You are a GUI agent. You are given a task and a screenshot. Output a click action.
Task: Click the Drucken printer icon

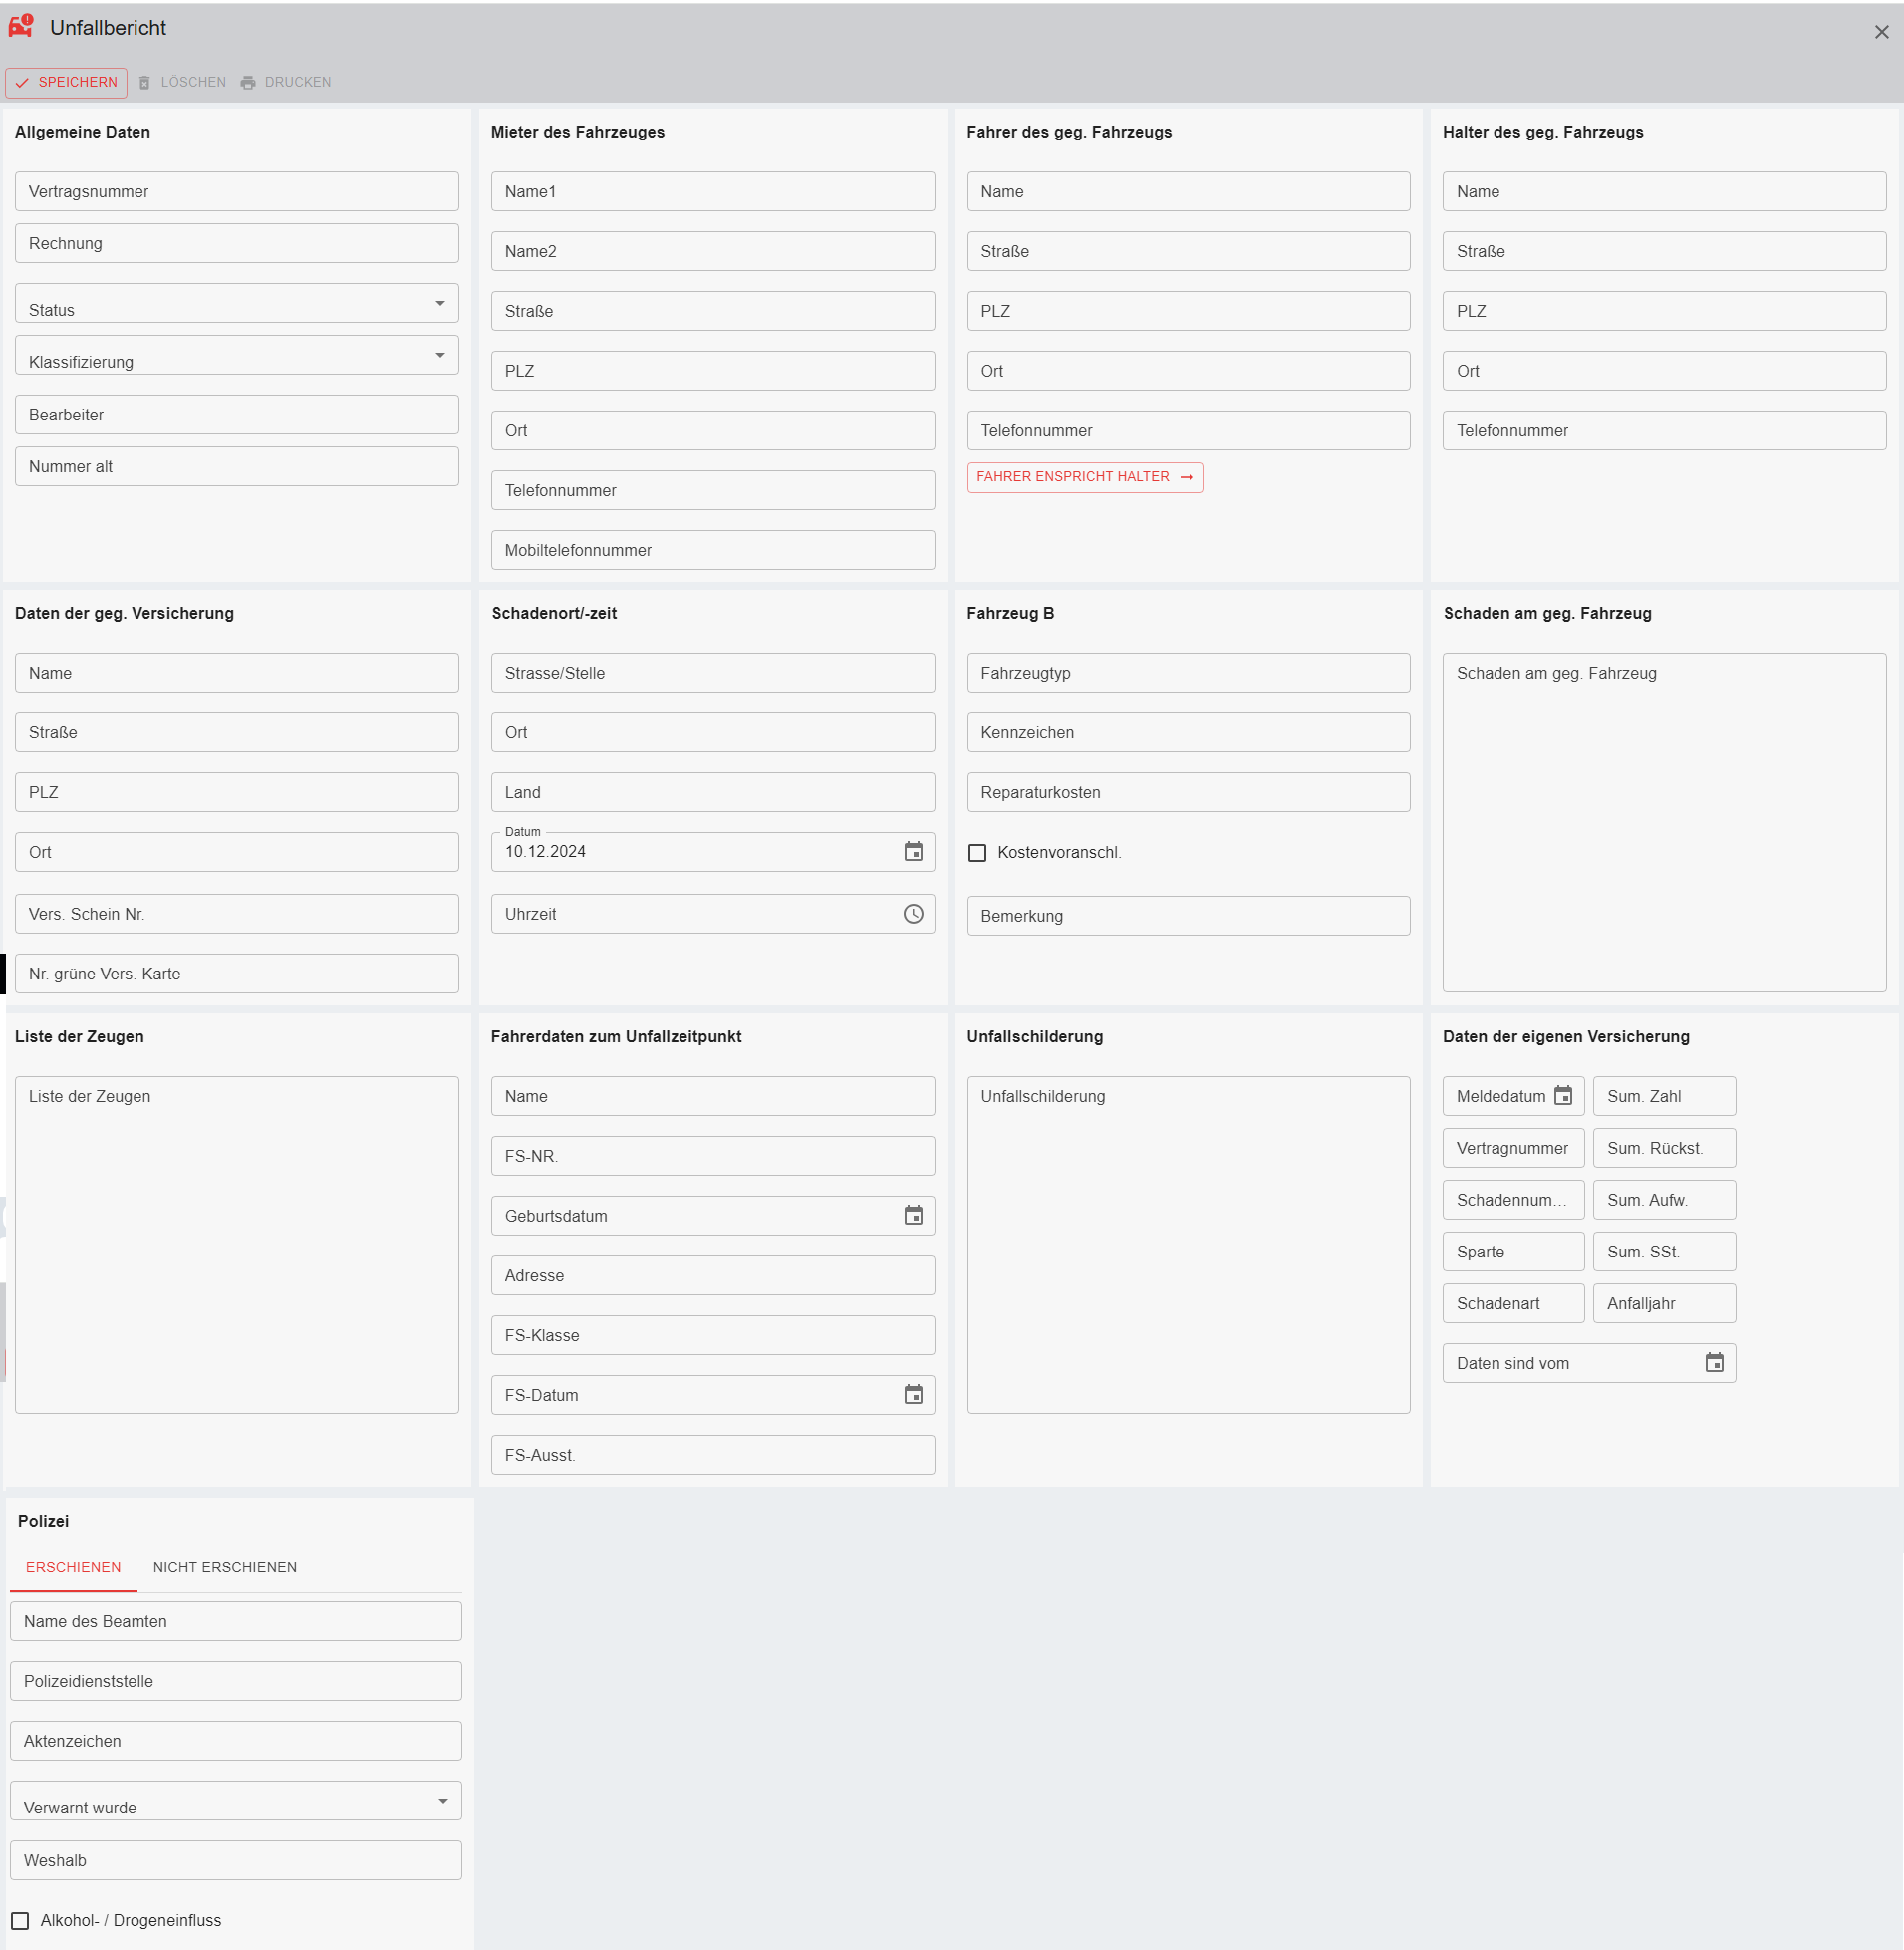[248, 82]
